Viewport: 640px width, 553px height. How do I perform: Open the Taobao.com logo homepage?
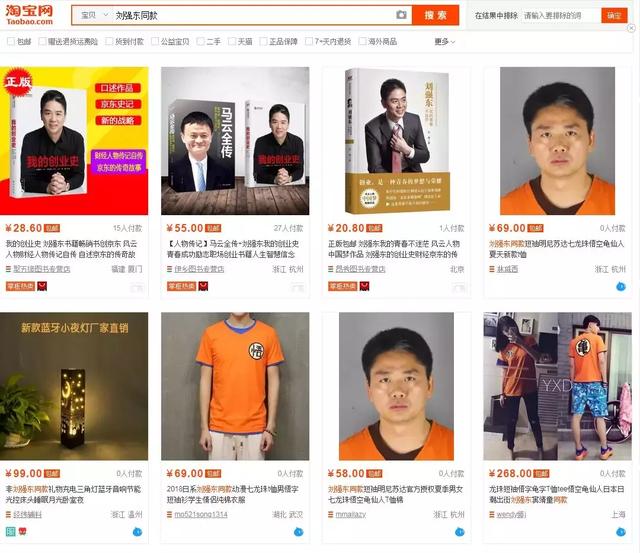click(29, 16)
